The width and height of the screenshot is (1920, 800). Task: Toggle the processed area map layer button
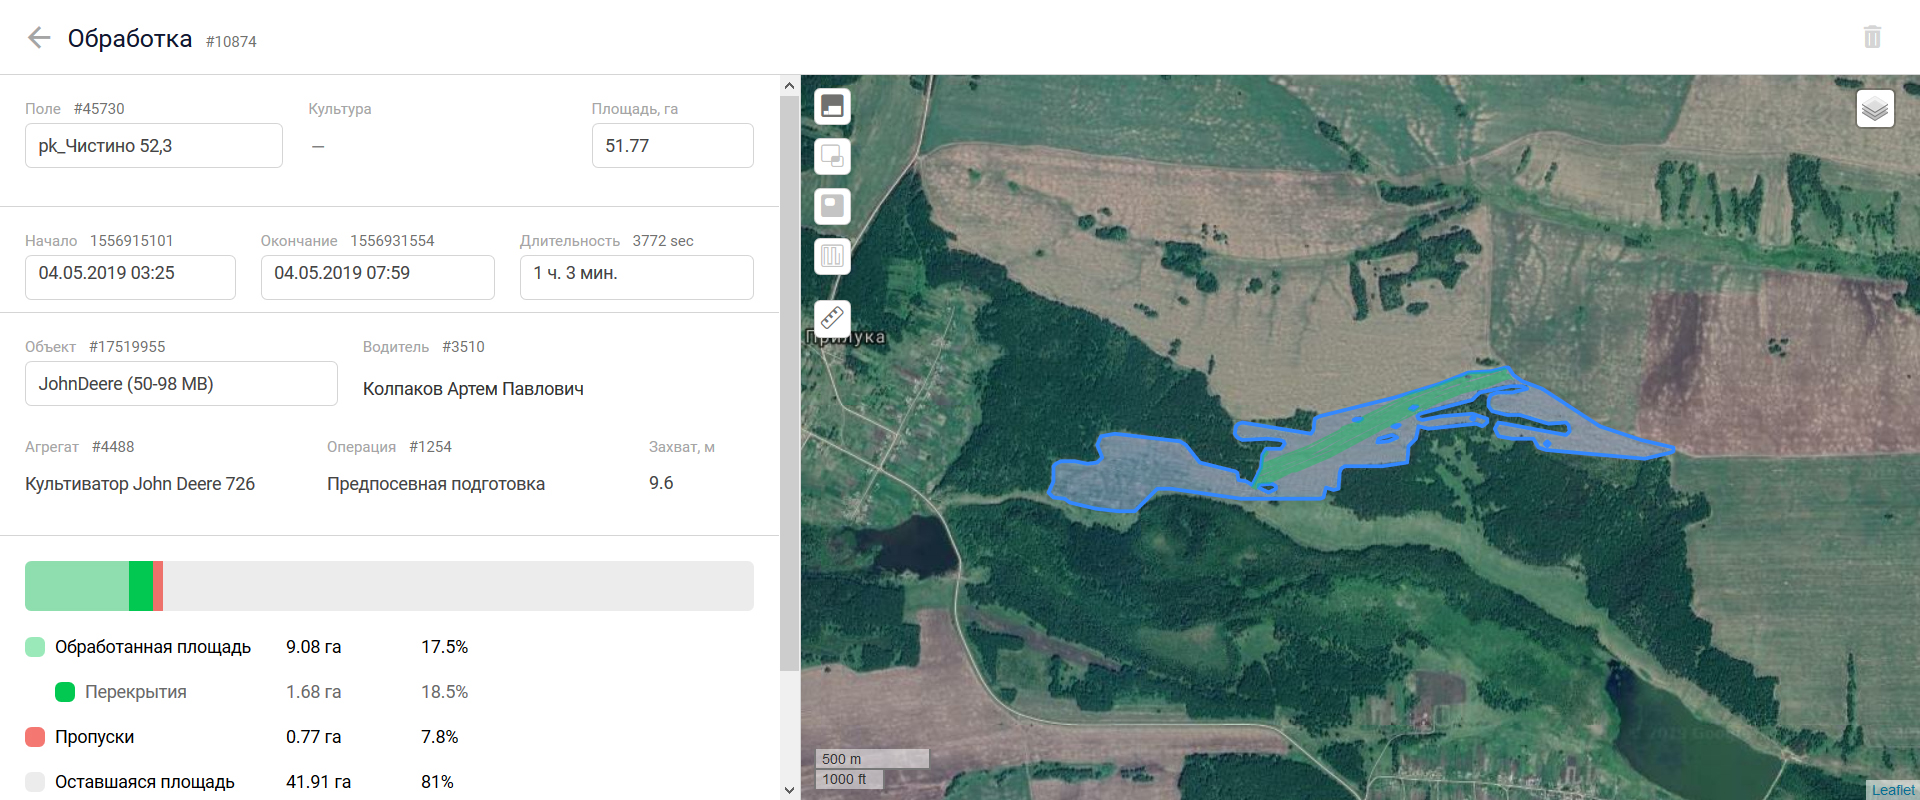click(x=832, y=106)
